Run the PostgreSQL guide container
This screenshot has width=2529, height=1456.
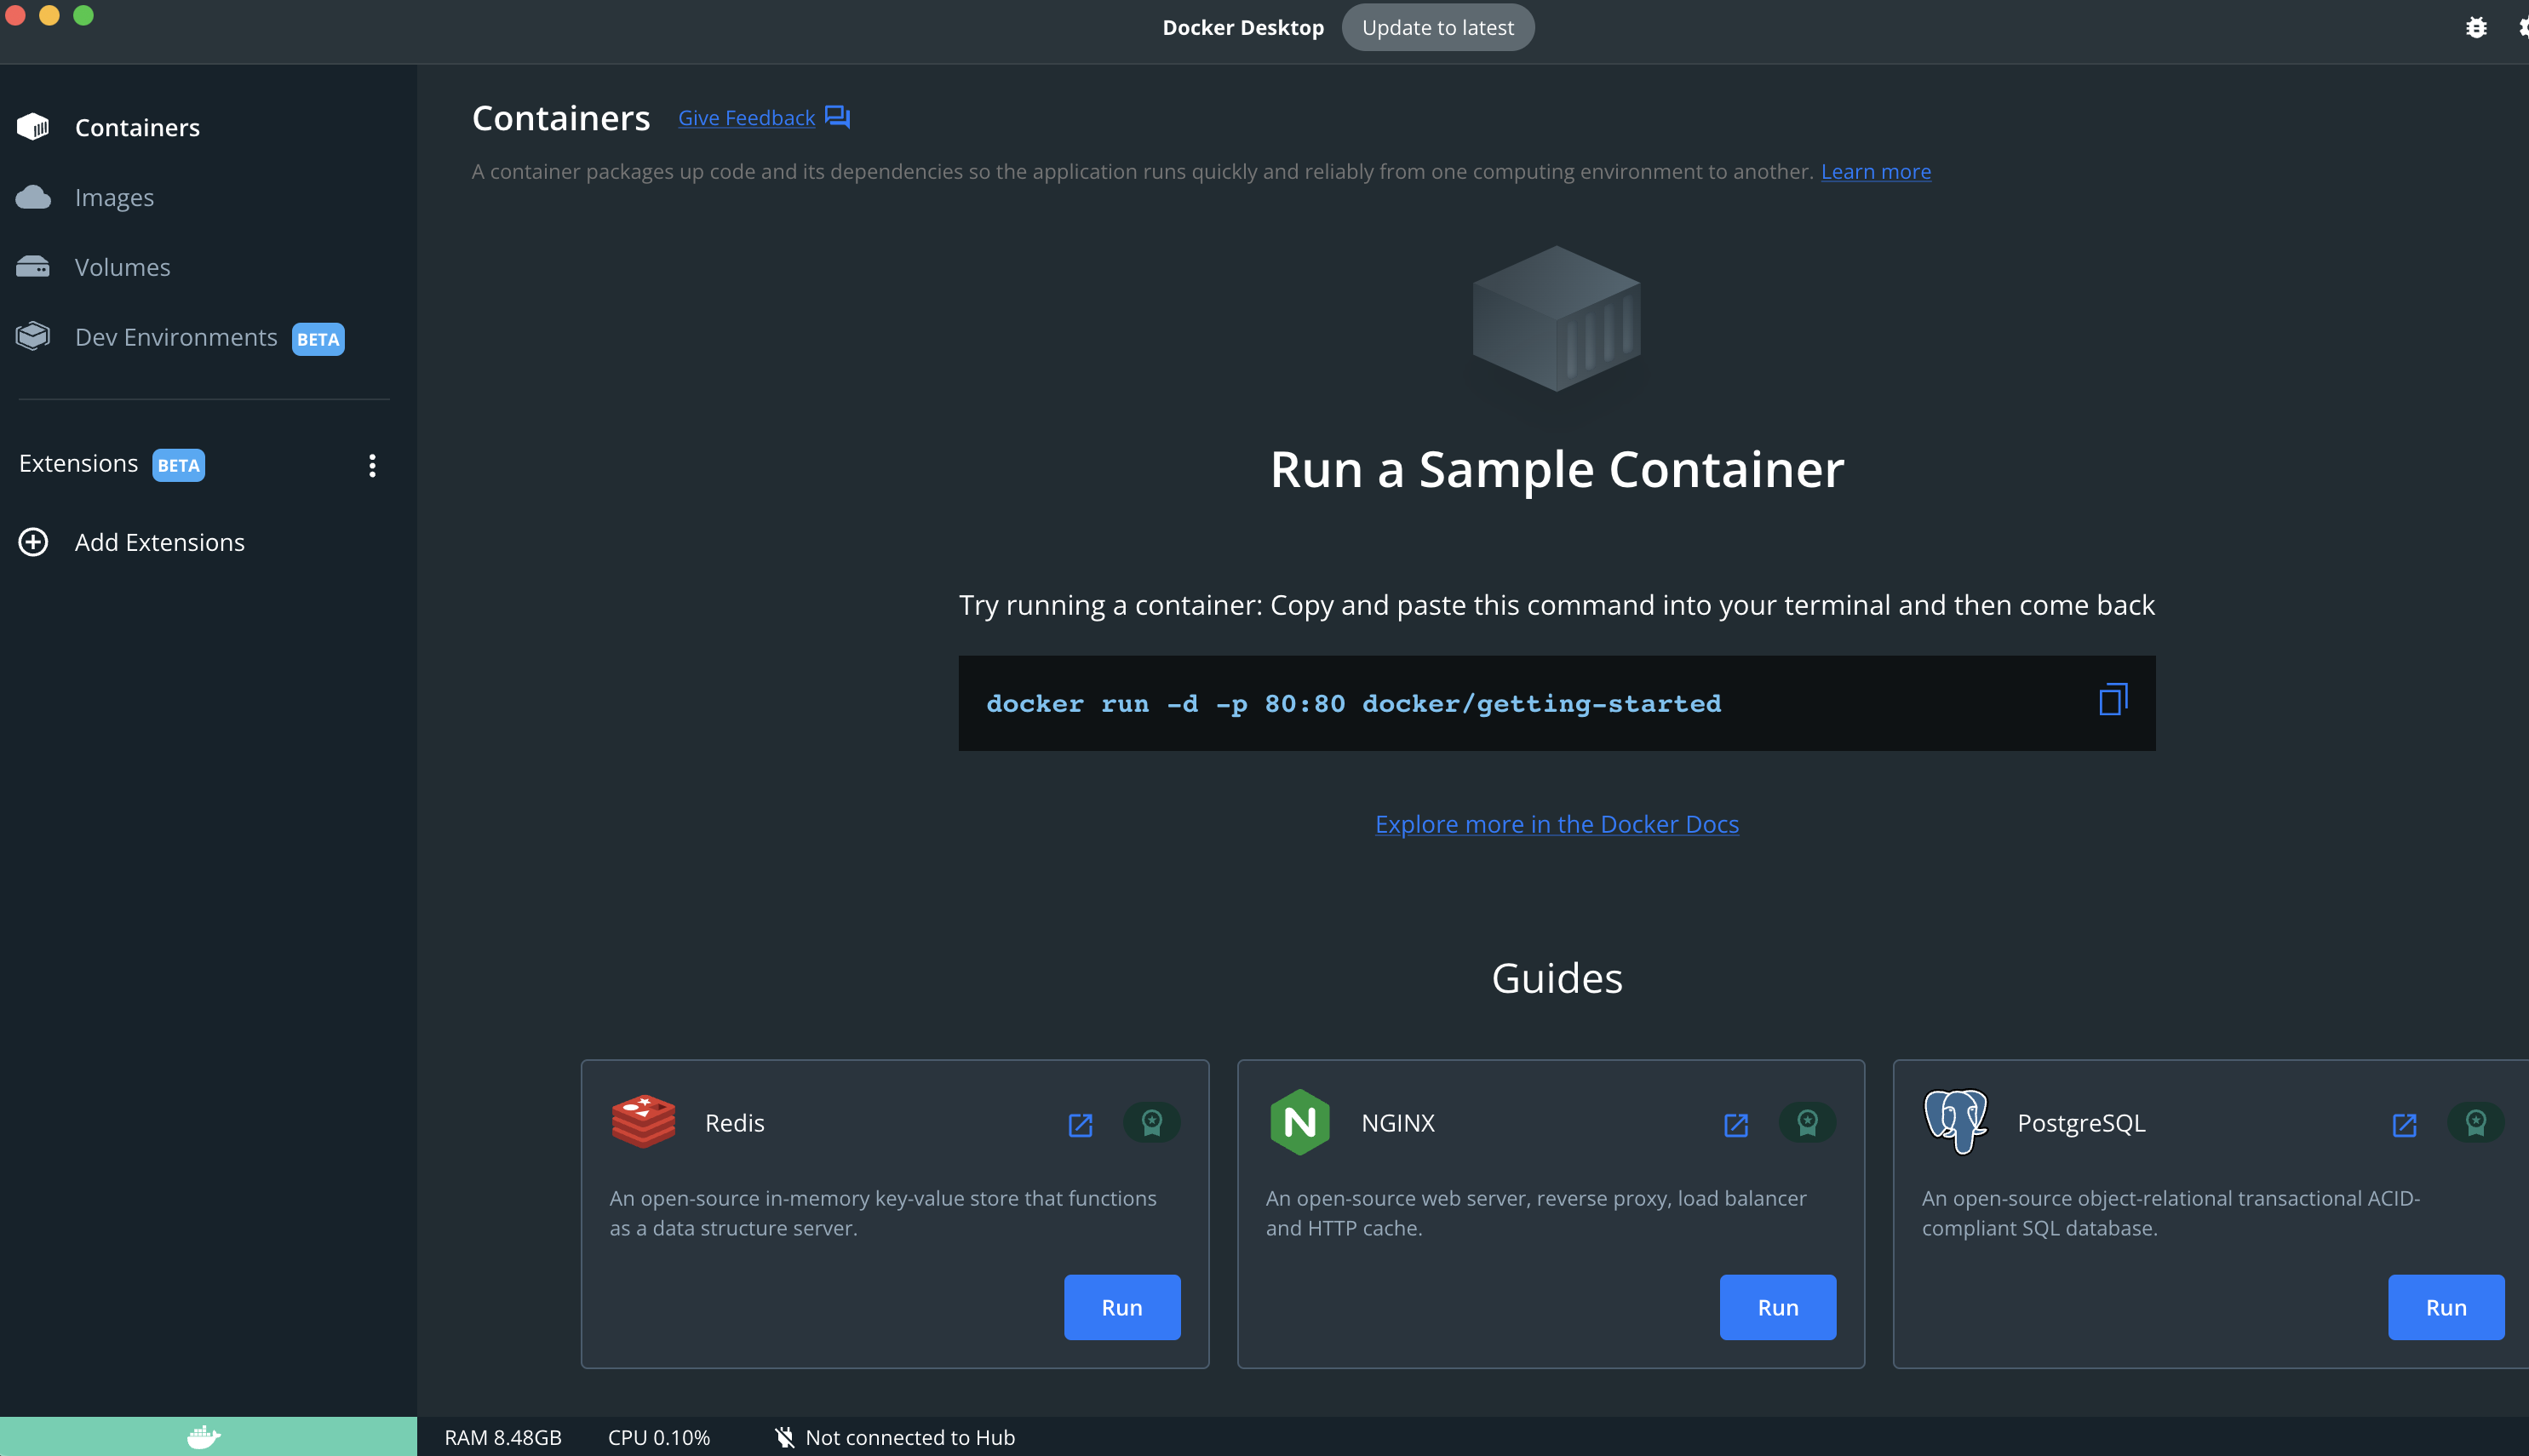click(2446, 1307)
